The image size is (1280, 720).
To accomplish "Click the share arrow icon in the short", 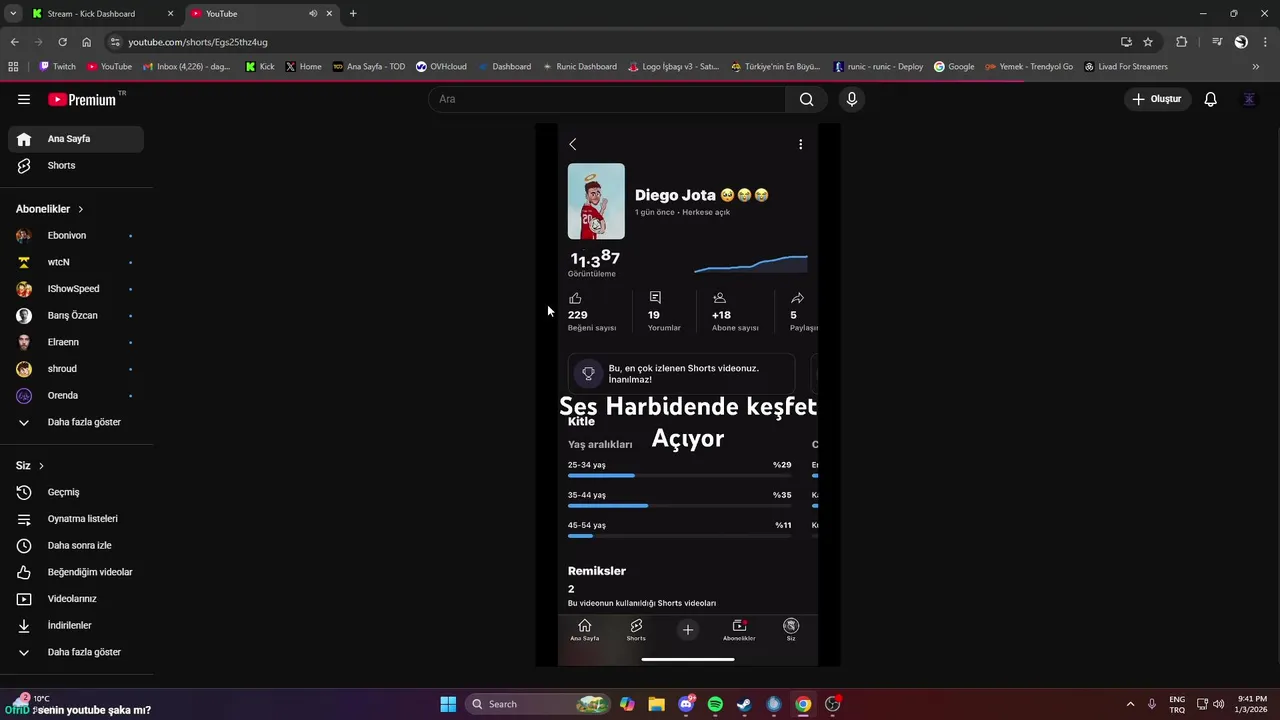I will click(x=797, y=298).
